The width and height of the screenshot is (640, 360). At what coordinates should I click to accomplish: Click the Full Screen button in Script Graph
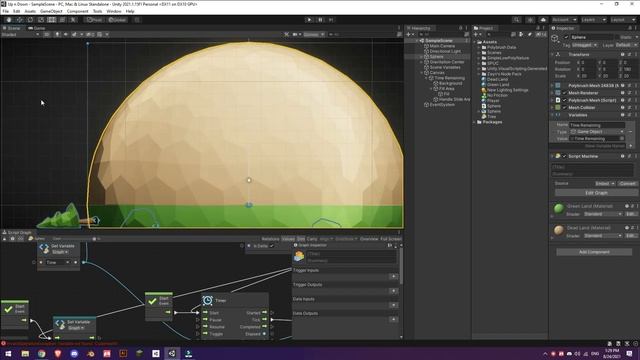click(x=390, y=239)
